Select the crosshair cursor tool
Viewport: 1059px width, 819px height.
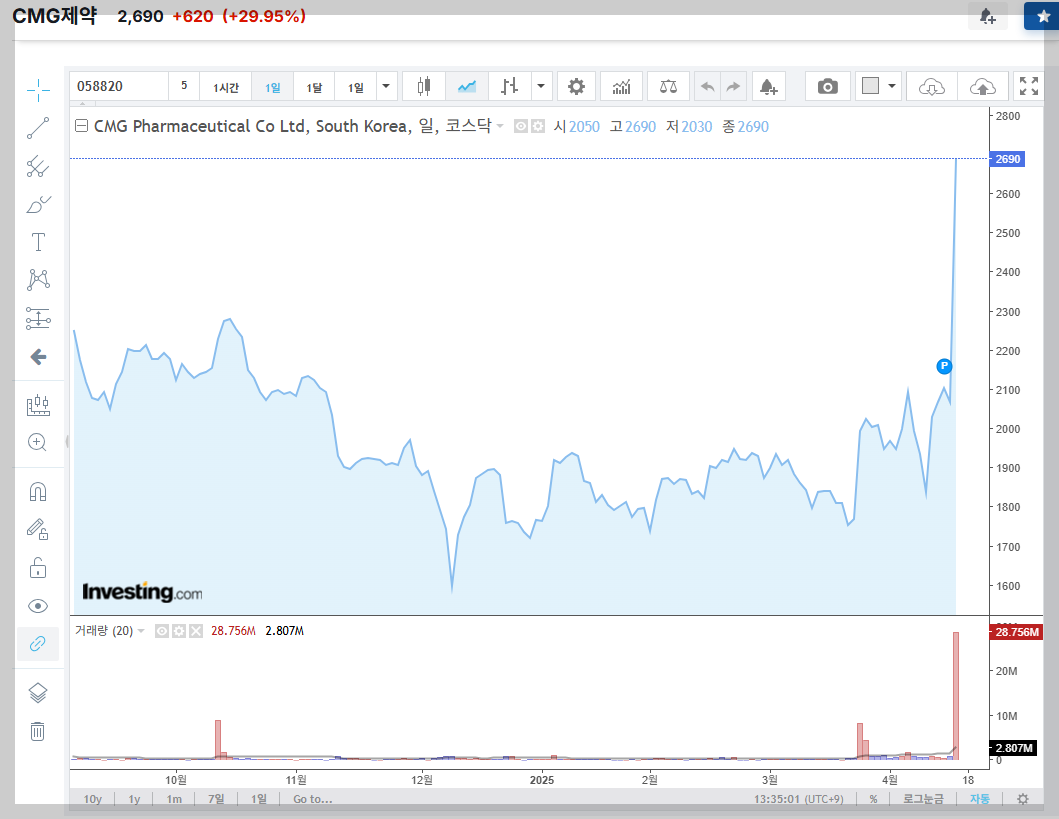(x=38, y=90)
